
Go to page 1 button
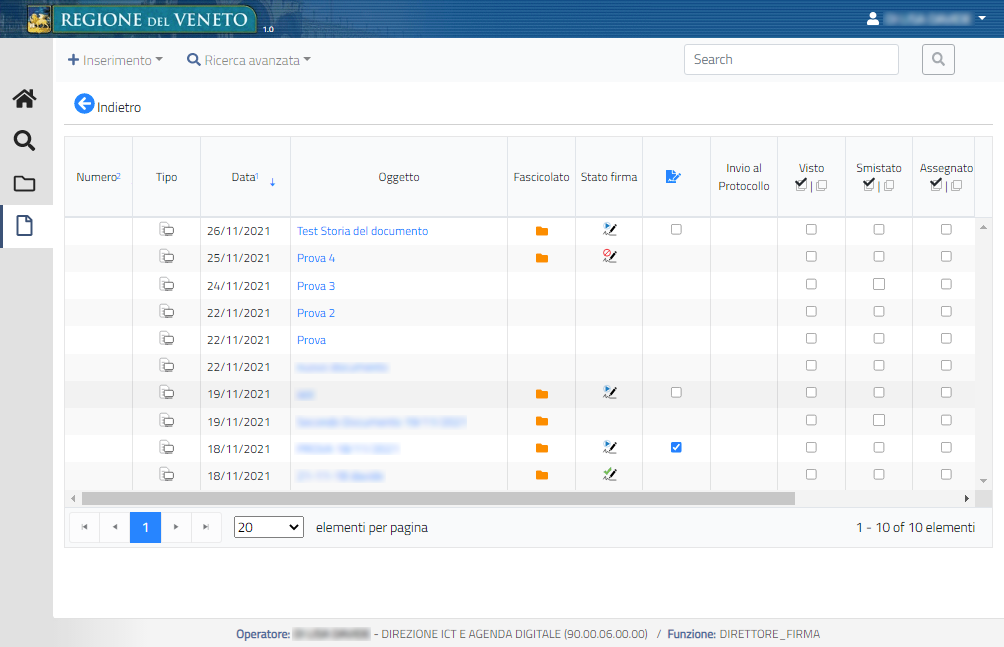click(145, 527)
